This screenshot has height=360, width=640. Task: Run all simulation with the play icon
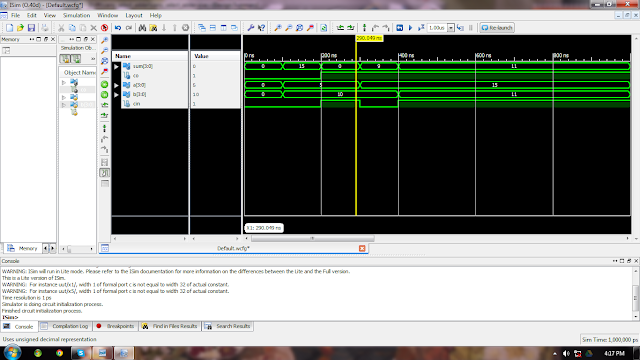(x=411, y=28)
